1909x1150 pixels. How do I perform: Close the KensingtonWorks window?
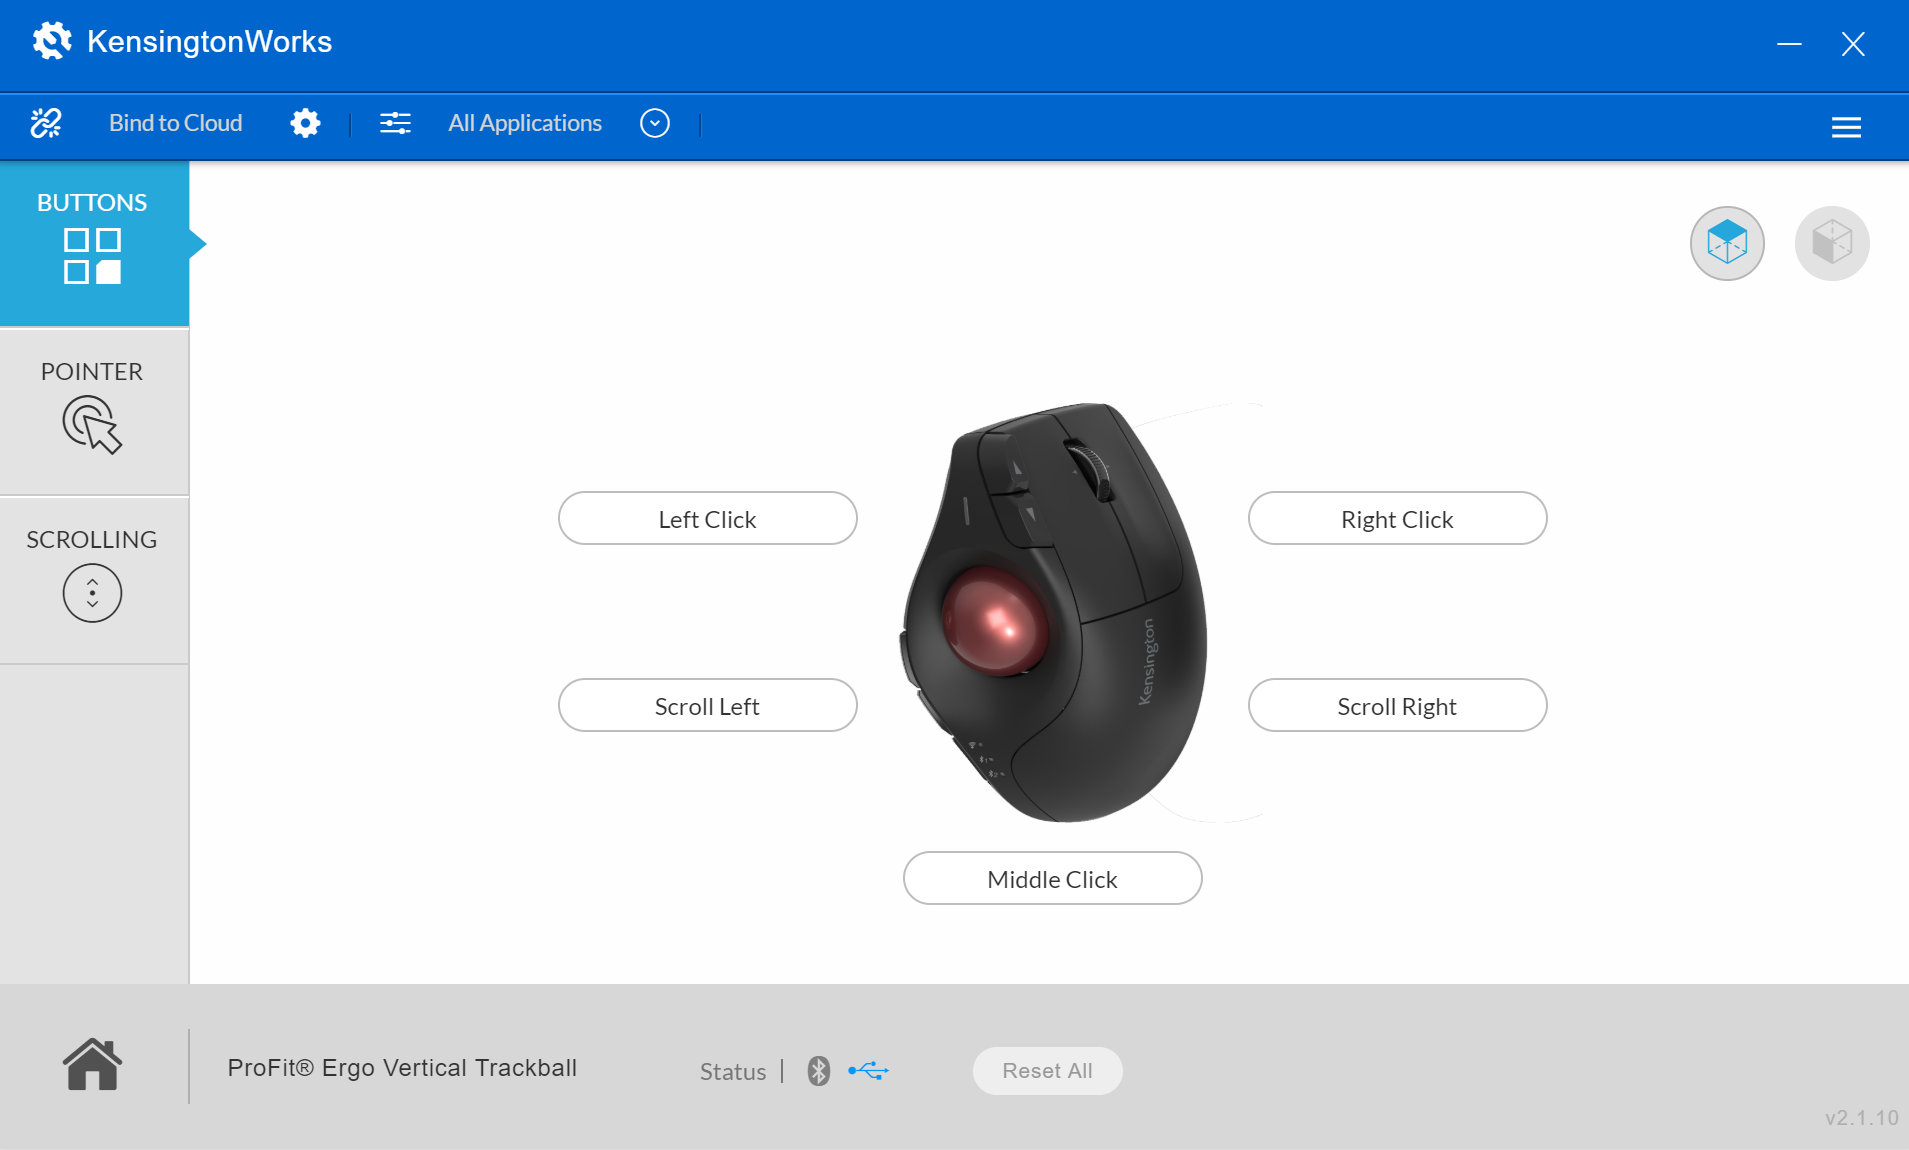click(1853, 44)
